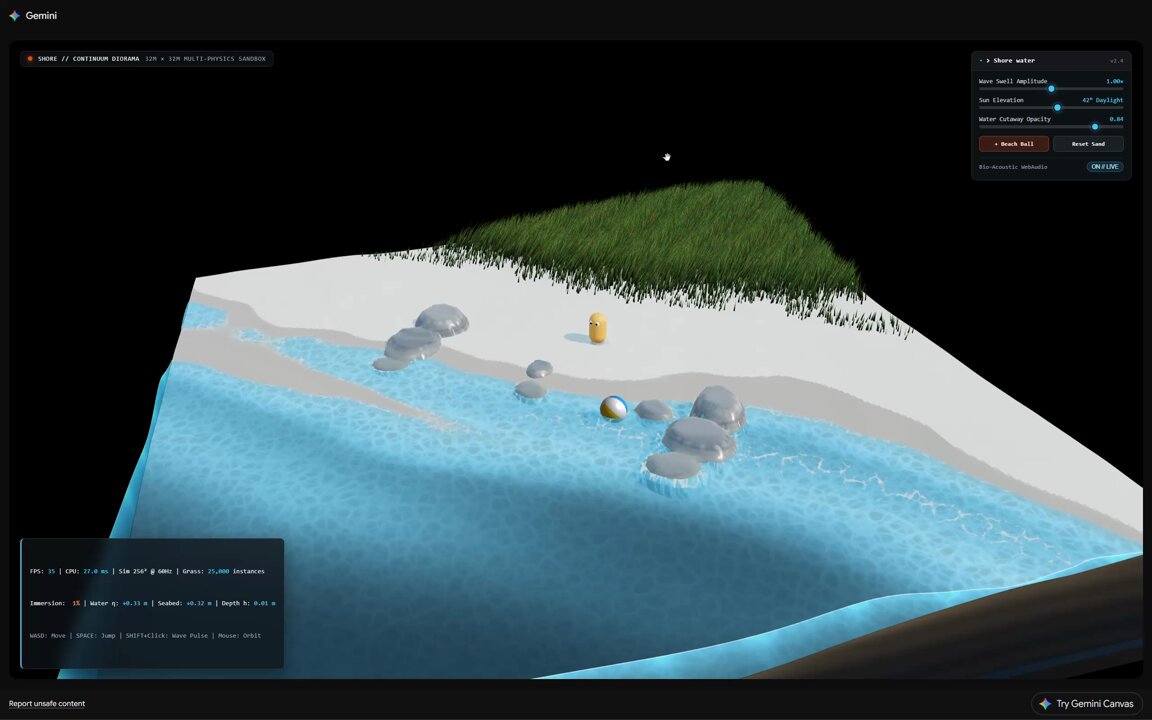Click the 'Water η: +0.33 m' readout
The height and width of the screenshot is (720, 1152).
118,604
